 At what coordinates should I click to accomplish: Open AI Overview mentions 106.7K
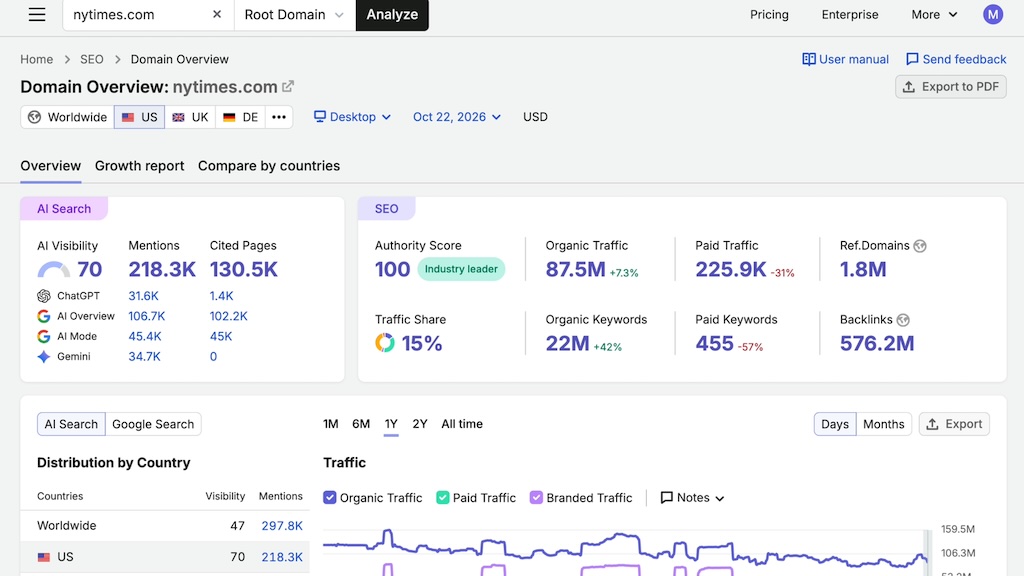click(146, 316)
